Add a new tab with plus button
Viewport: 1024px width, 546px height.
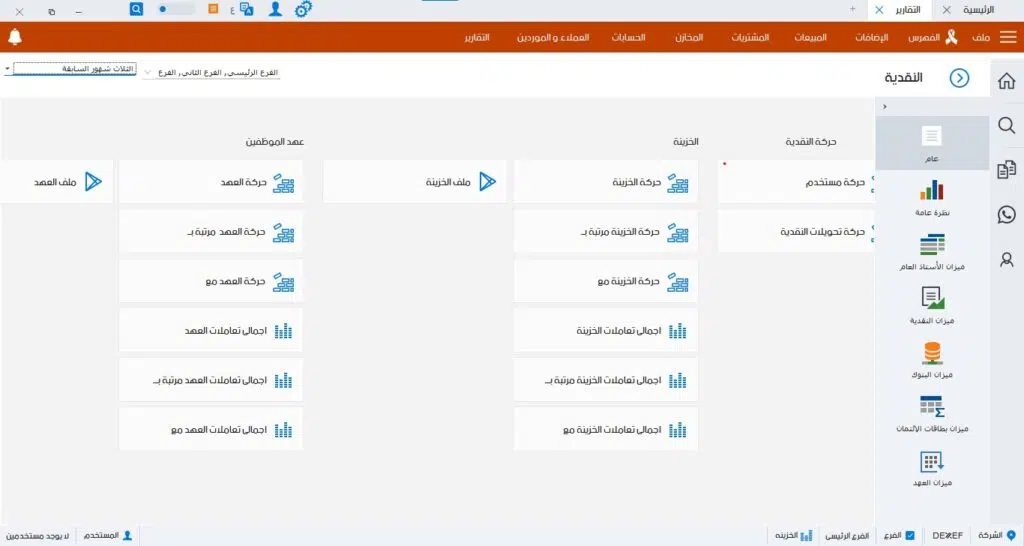(x=852, y=9)
